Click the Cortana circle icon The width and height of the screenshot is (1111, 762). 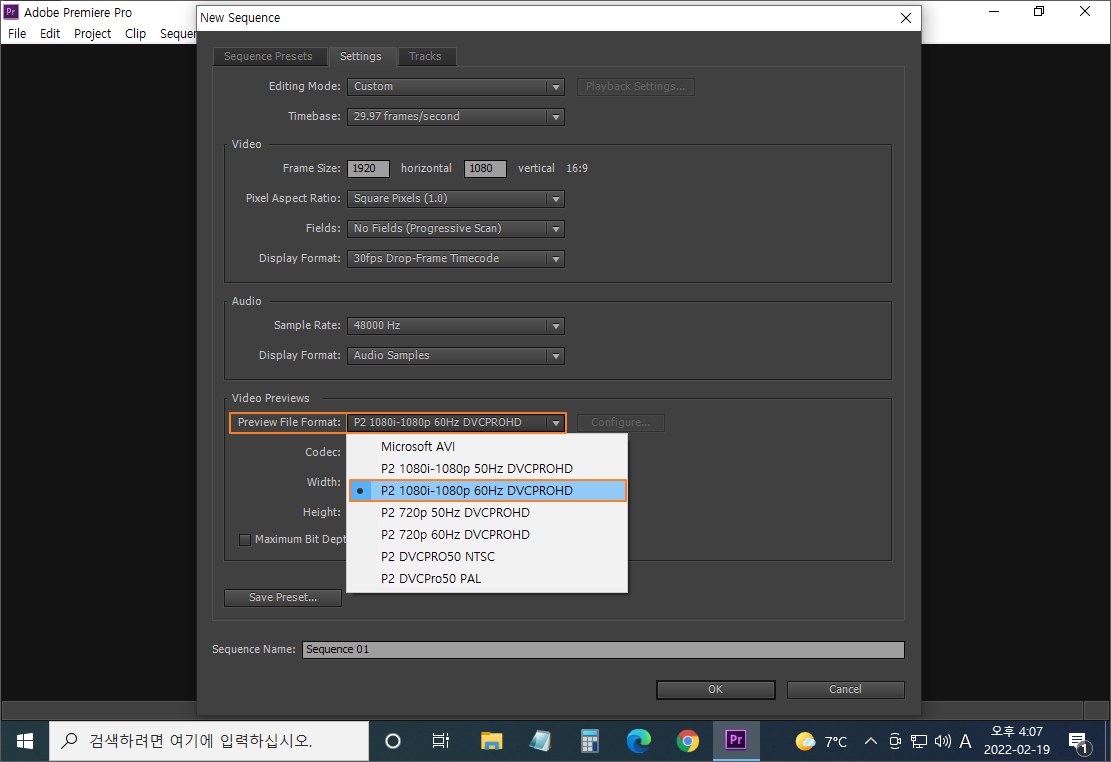pos(393,741)
